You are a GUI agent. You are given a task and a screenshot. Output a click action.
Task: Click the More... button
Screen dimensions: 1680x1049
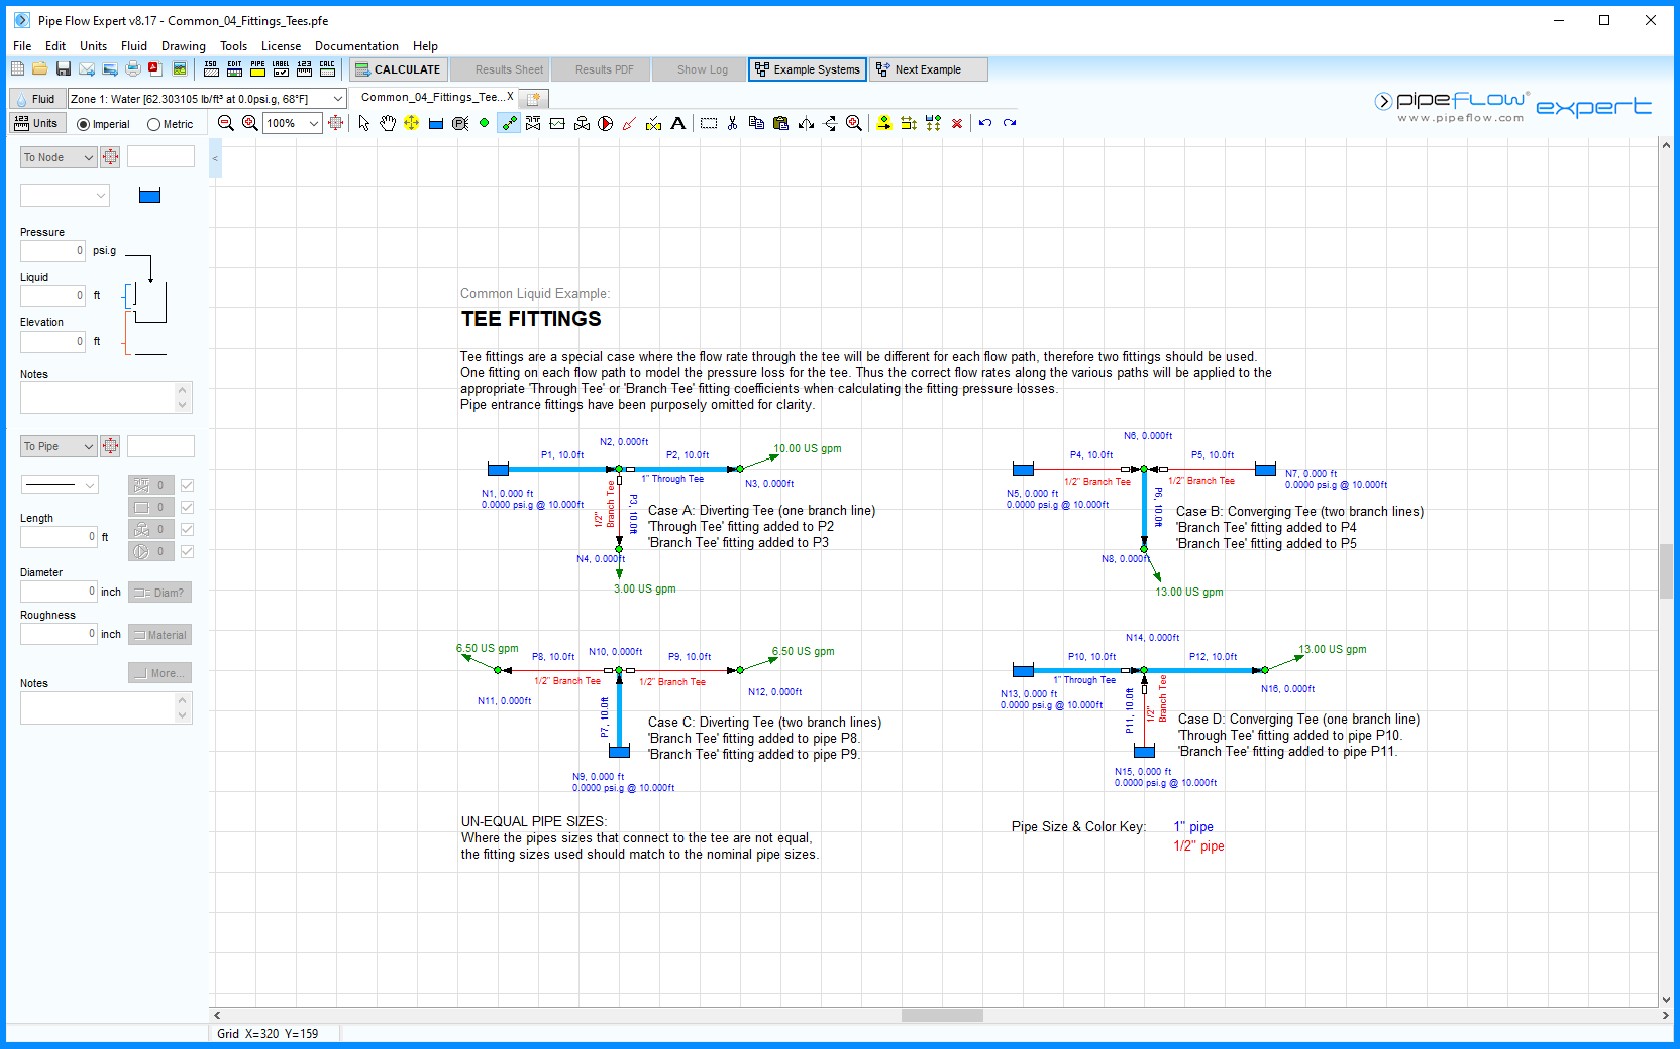(x=160, y=673)
